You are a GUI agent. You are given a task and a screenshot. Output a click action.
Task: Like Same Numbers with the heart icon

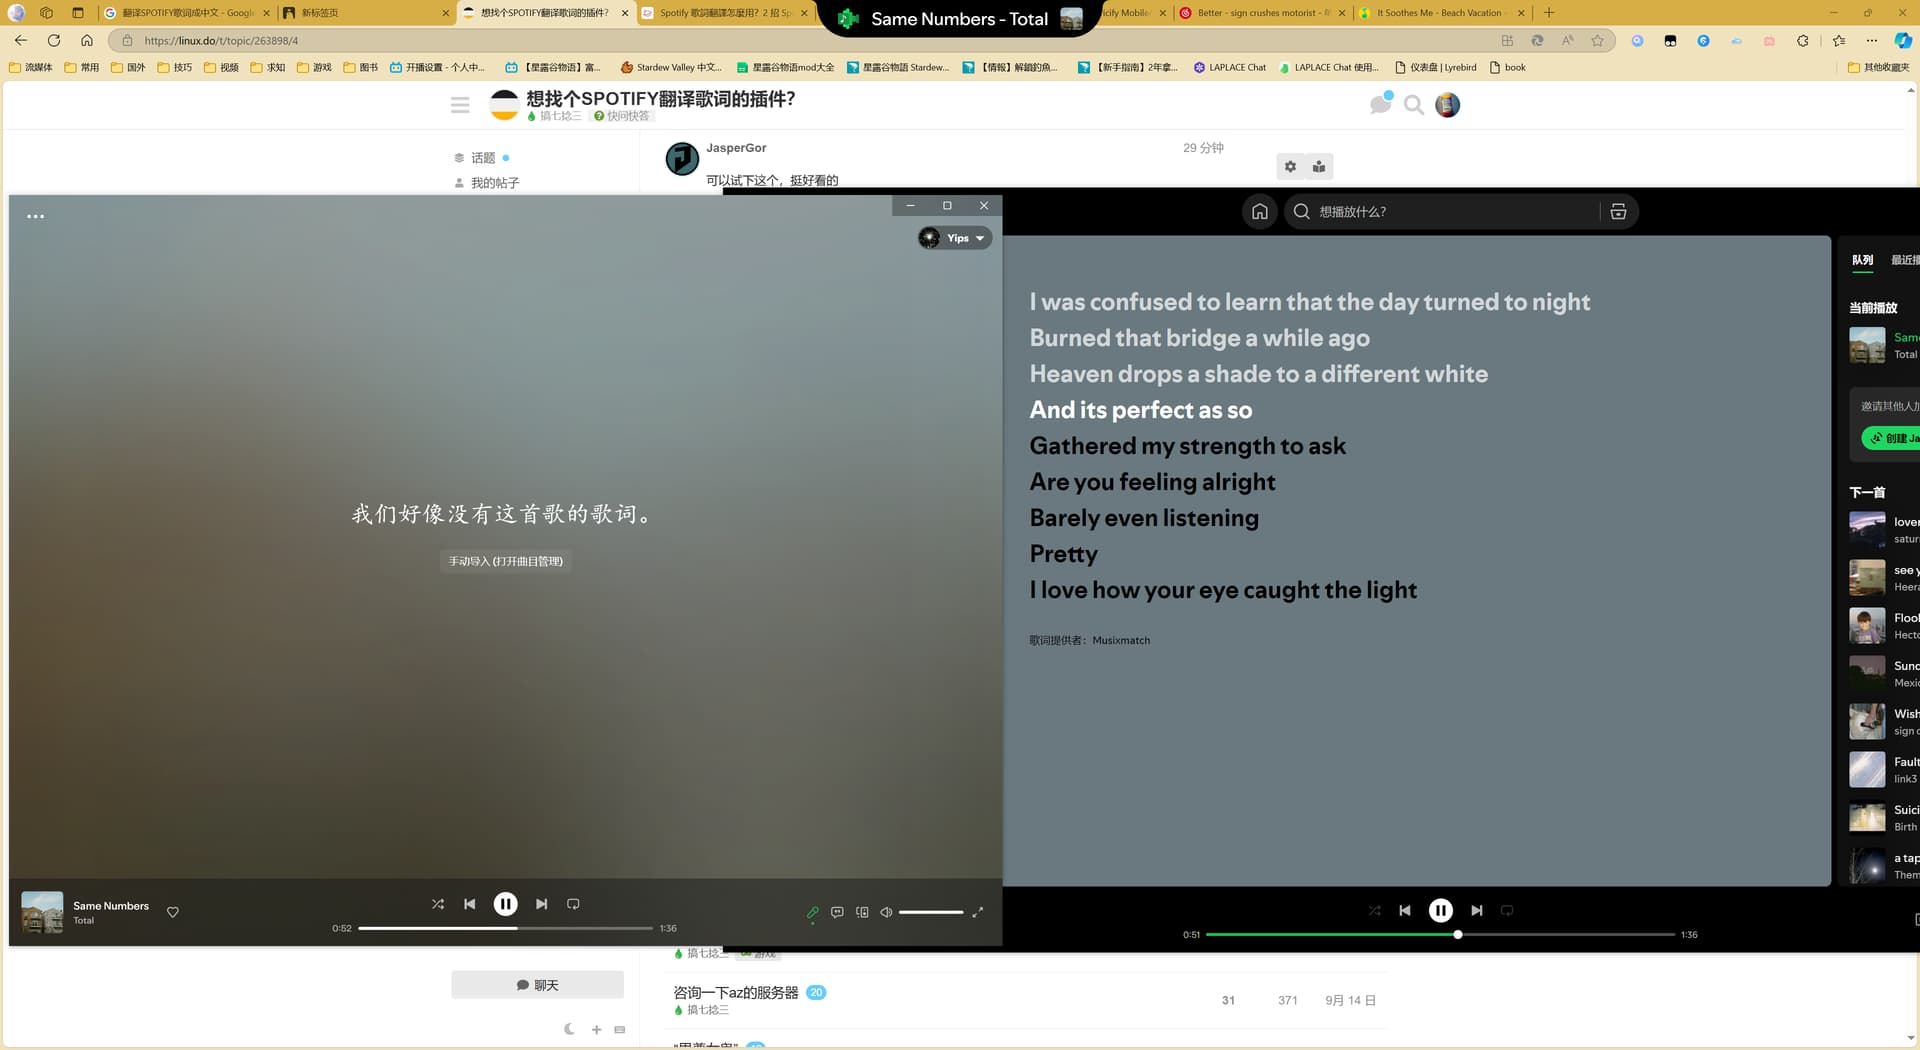pos(173,912)
